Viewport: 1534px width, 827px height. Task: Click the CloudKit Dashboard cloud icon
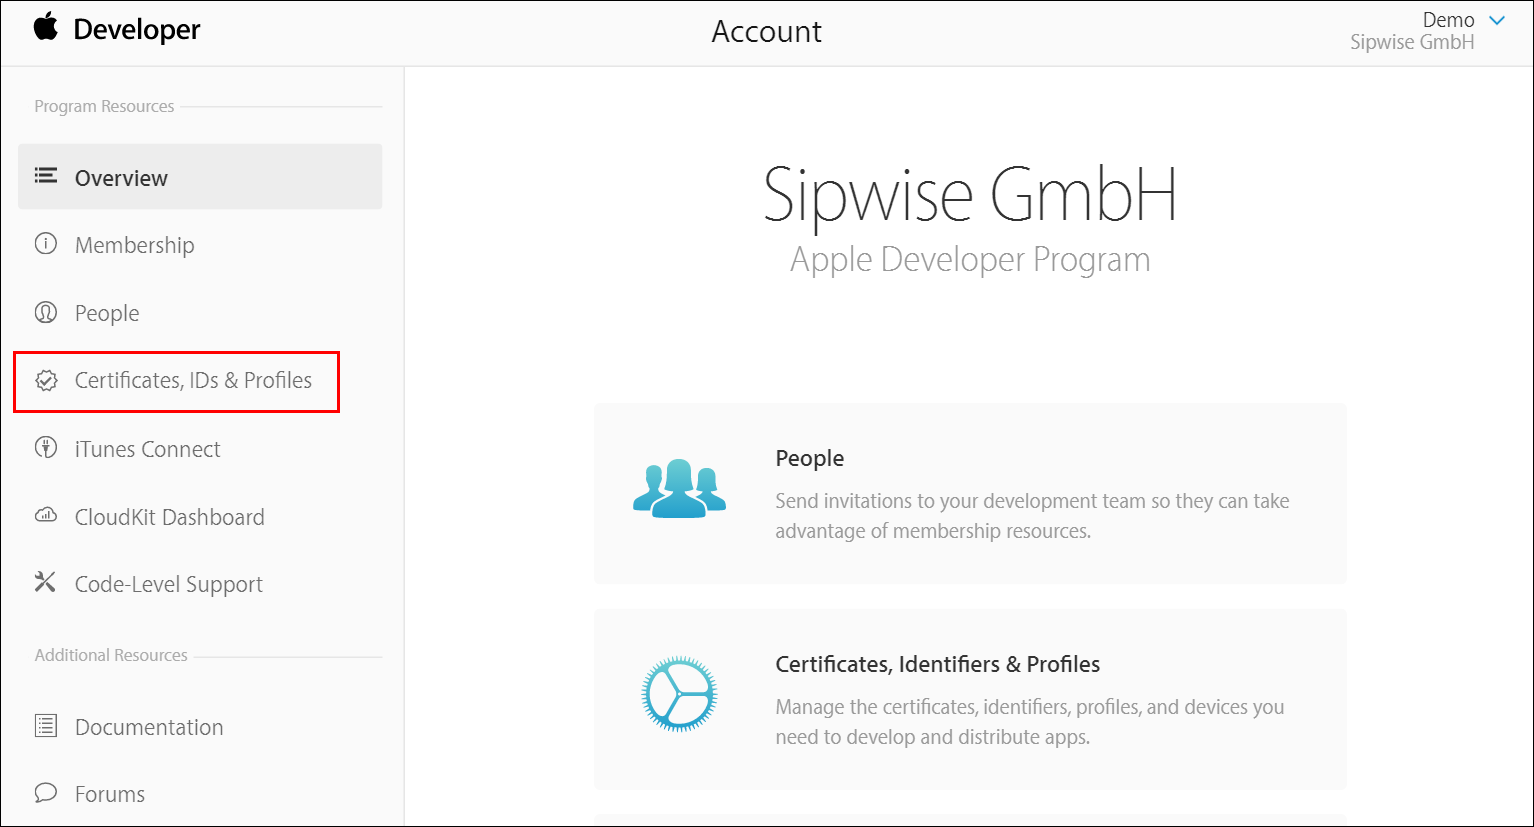click(x=46, y=515)
